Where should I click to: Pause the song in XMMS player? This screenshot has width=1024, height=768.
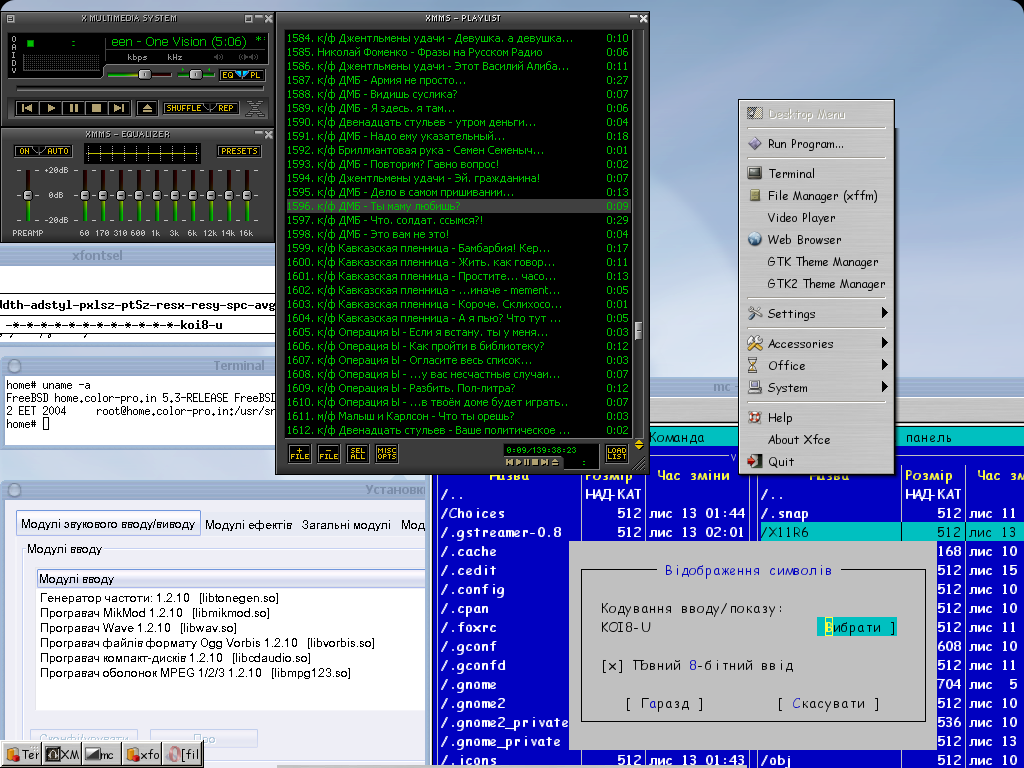[73, 108]
